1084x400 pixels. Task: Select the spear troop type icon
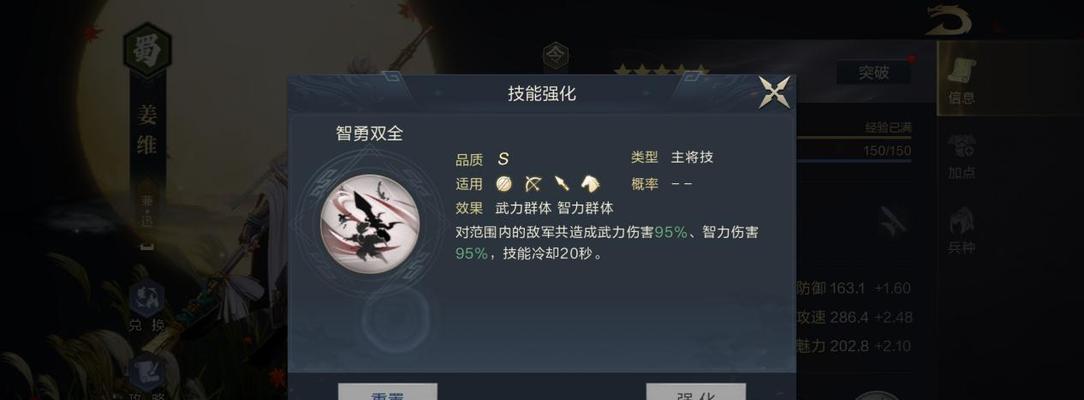561,184
